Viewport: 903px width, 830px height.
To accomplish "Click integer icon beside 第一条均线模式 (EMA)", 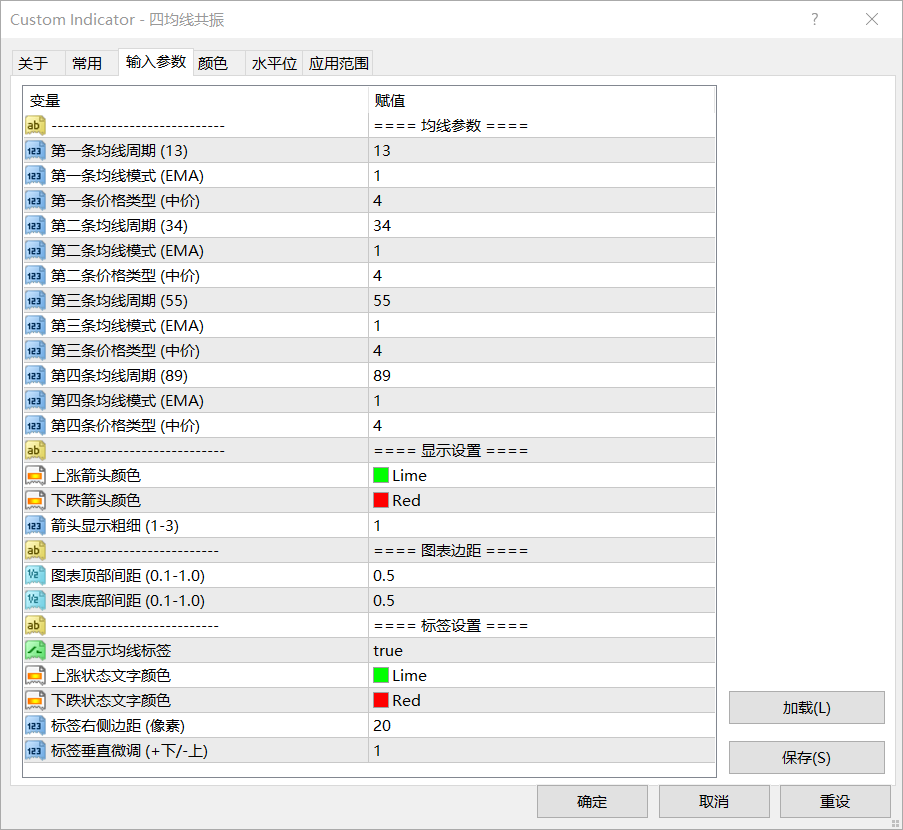I will (35, 176).
